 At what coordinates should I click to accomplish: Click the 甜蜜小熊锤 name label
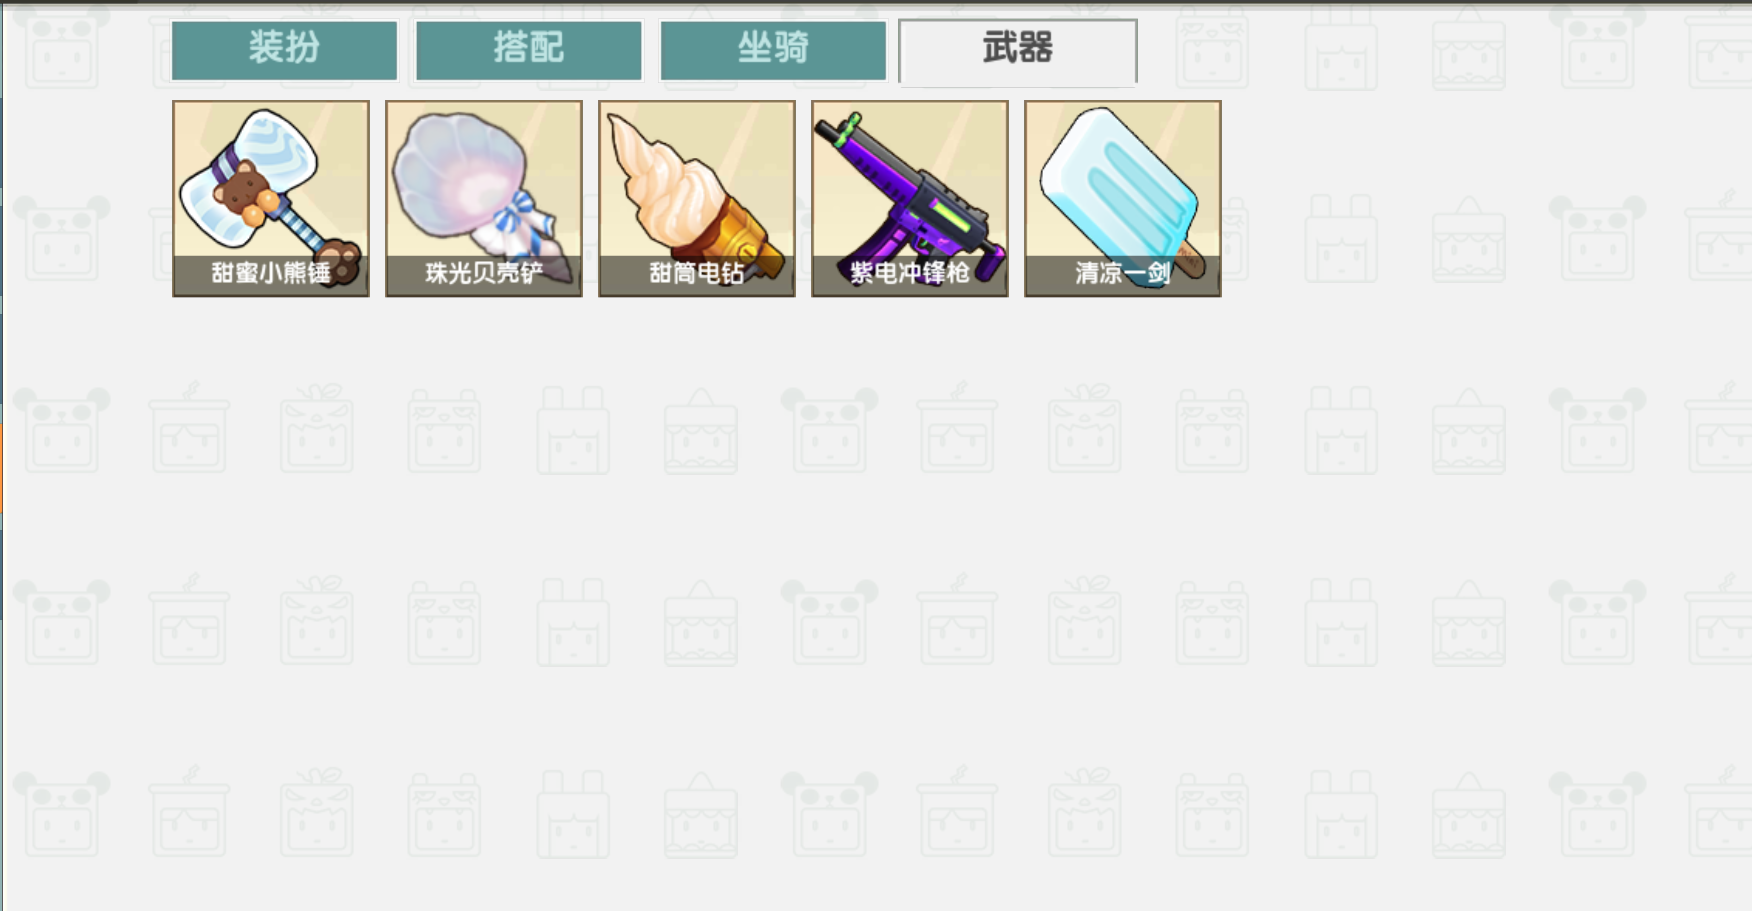pos(271,273)
